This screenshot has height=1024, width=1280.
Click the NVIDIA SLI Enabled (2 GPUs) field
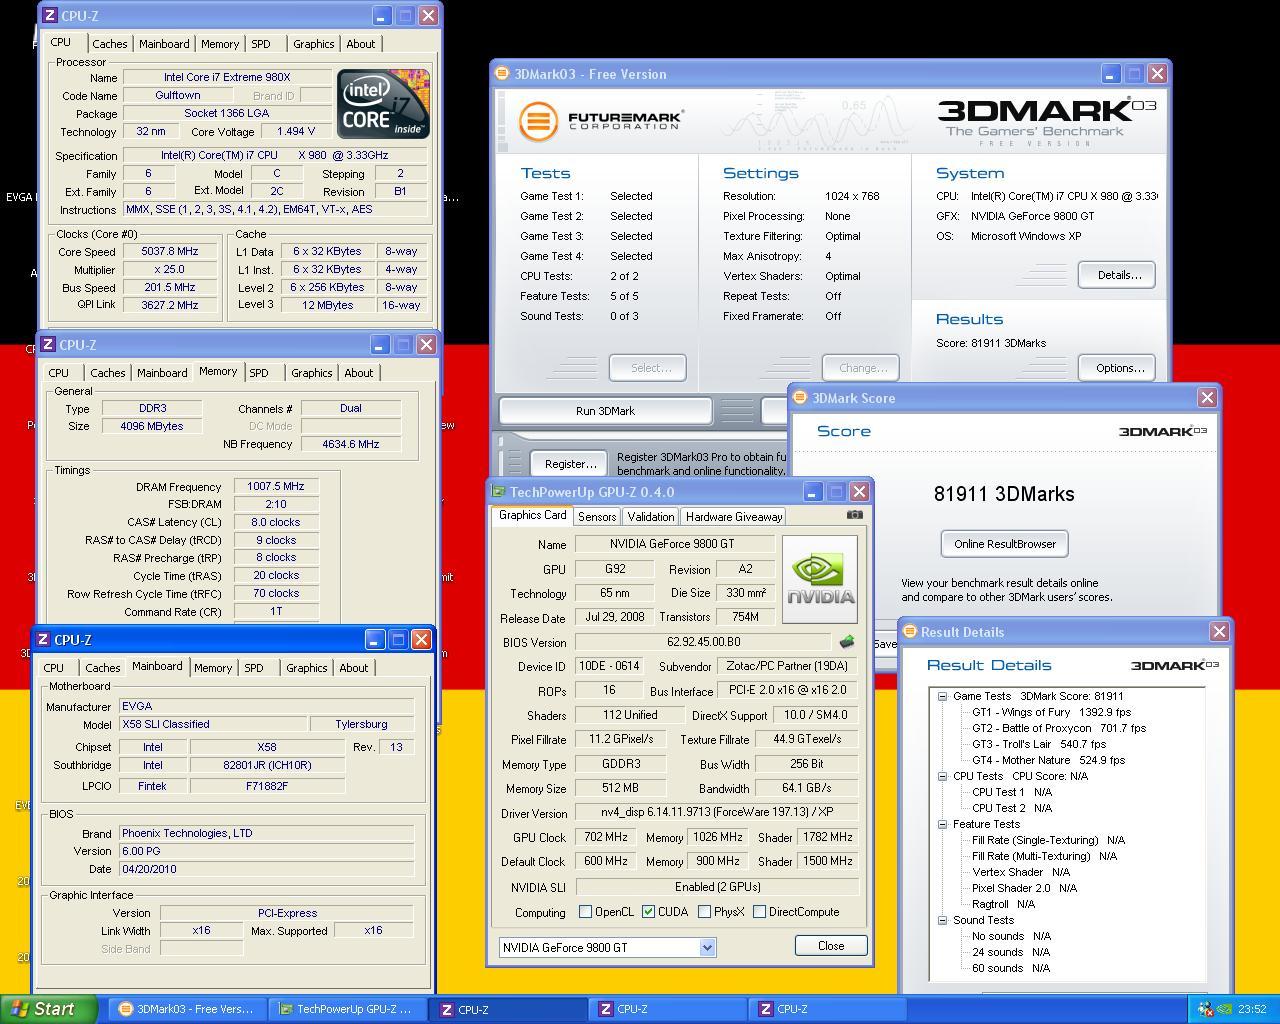(x=717, y=887)
